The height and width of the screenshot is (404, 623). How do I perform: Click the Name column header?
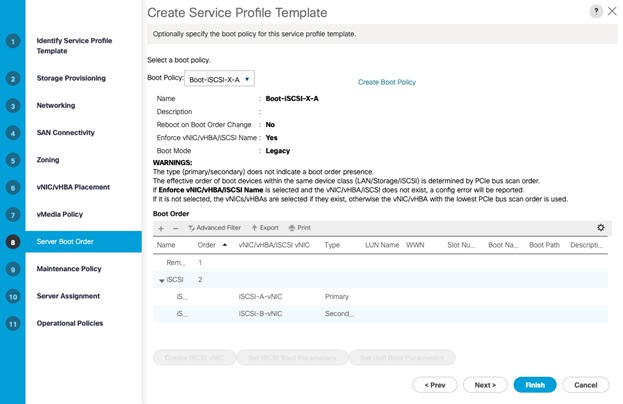click(x=166, y=245)
